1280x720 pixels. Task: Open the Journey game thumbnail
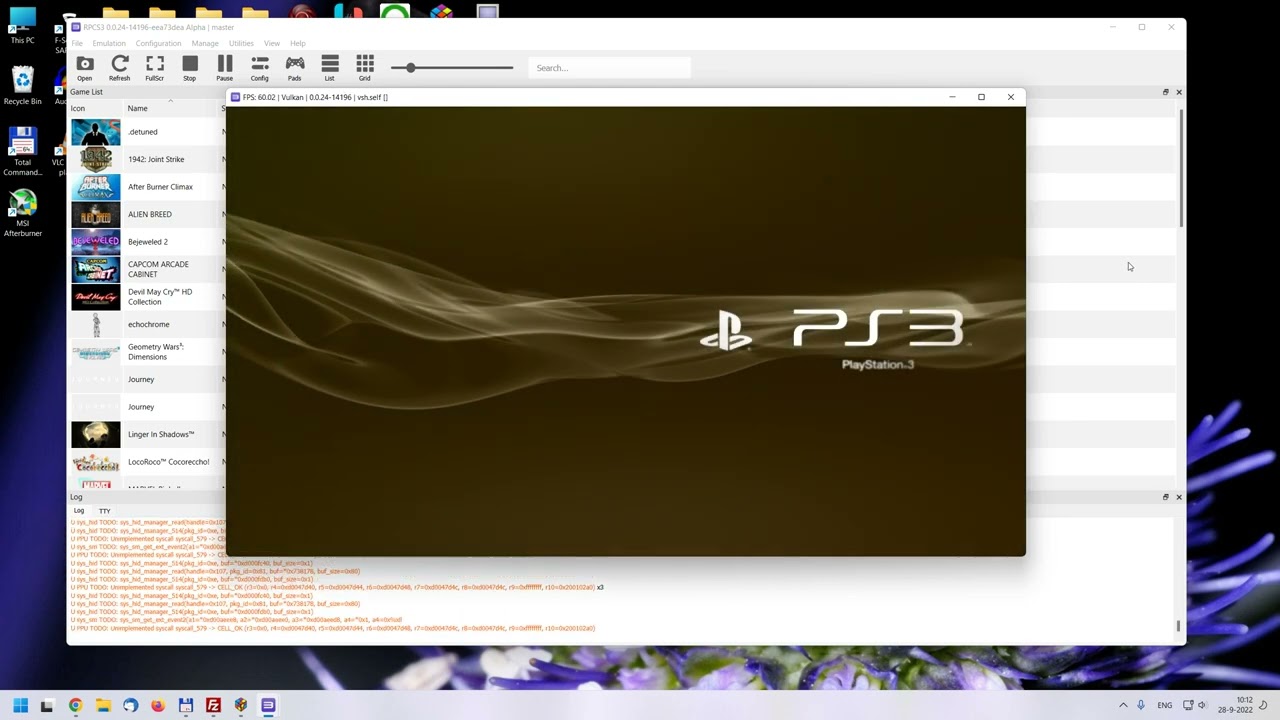(95, 379)
